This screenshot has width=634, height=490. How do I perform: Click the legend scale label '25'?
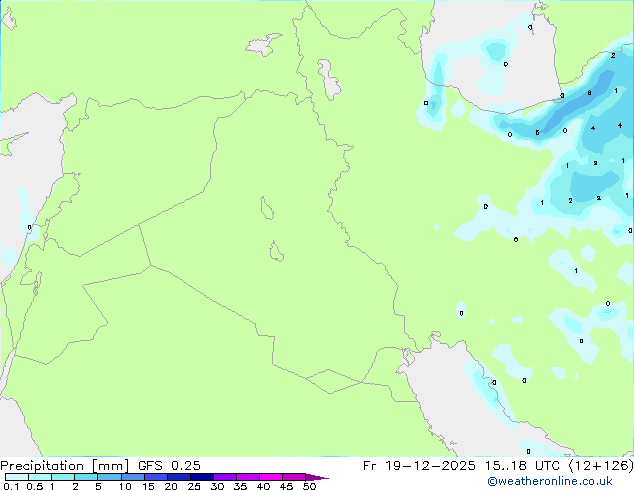194,486
